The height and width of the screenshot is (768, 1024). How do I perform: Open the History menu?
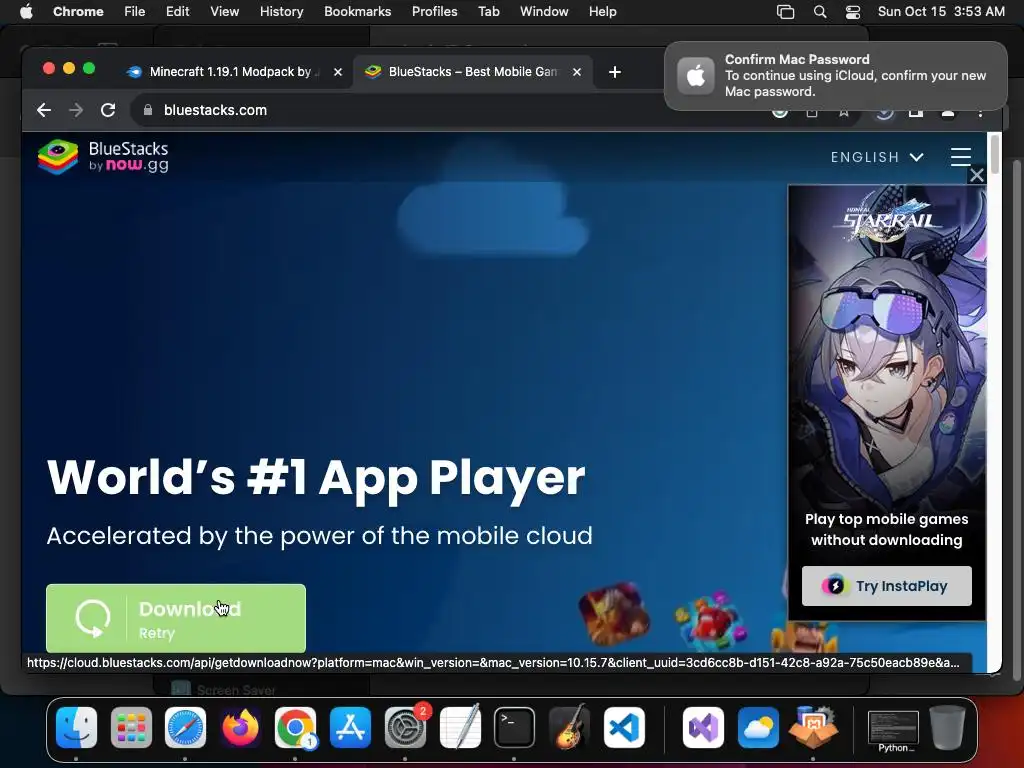[x=281, y=12]
